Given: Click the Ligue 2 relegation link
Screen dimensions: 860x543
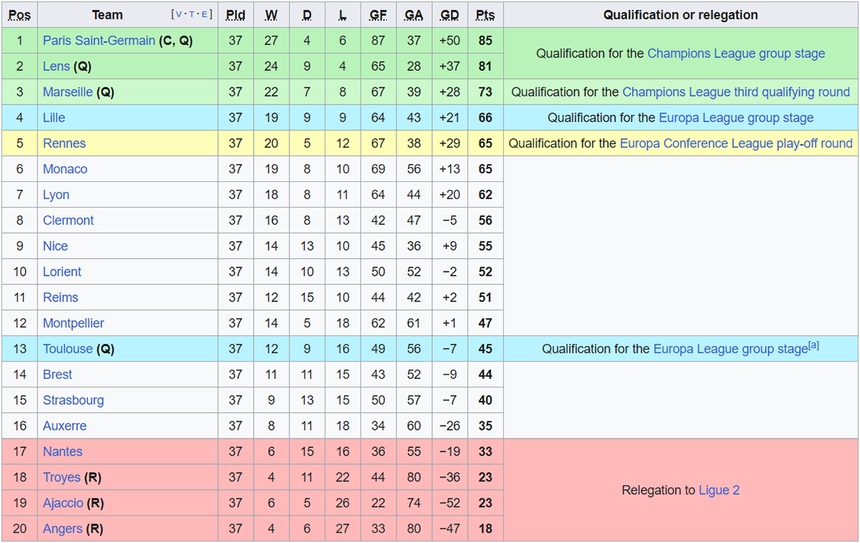Looking at the screenshot, I should coord(720,491).
